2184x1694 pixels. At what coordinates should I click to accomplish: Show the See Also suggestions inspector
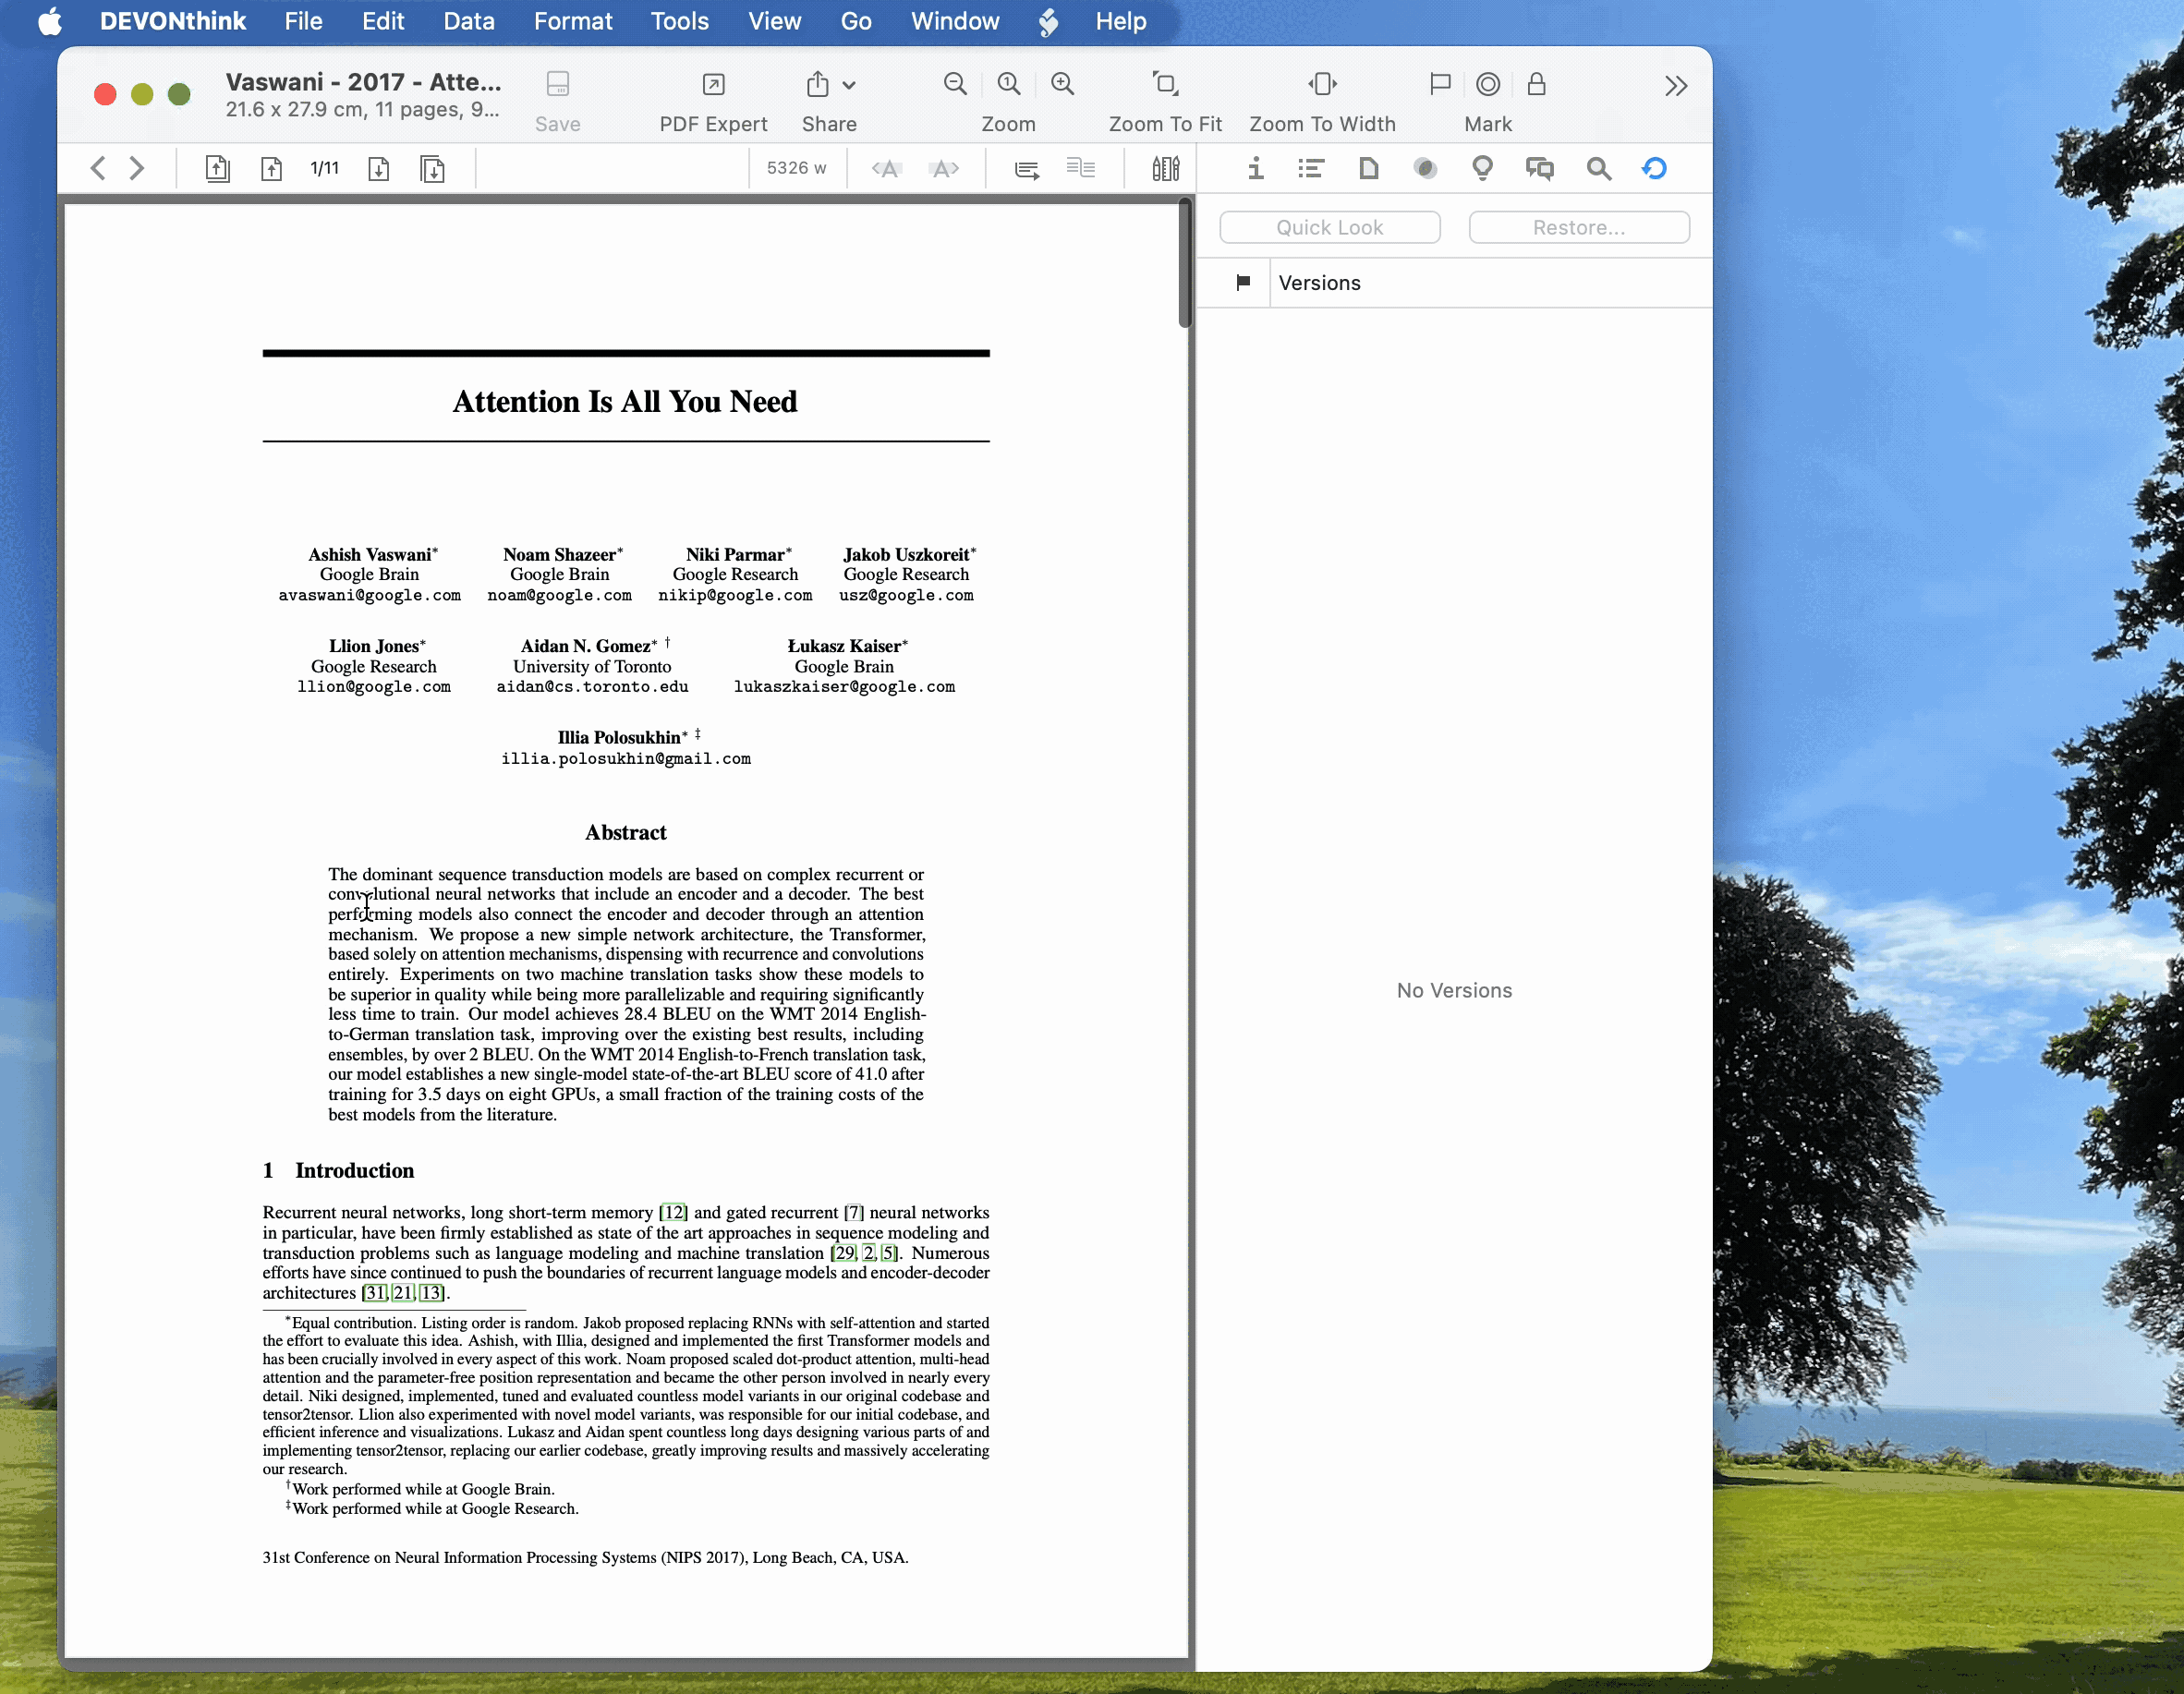click(x=1482, y=168)
